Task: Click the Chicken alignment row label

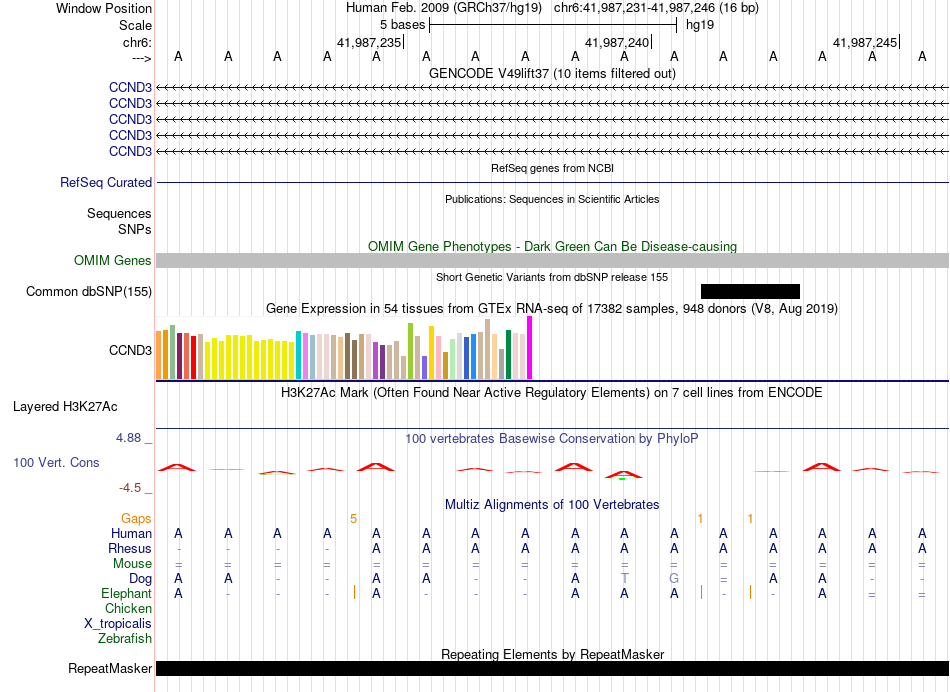Action: pos(128,608)
